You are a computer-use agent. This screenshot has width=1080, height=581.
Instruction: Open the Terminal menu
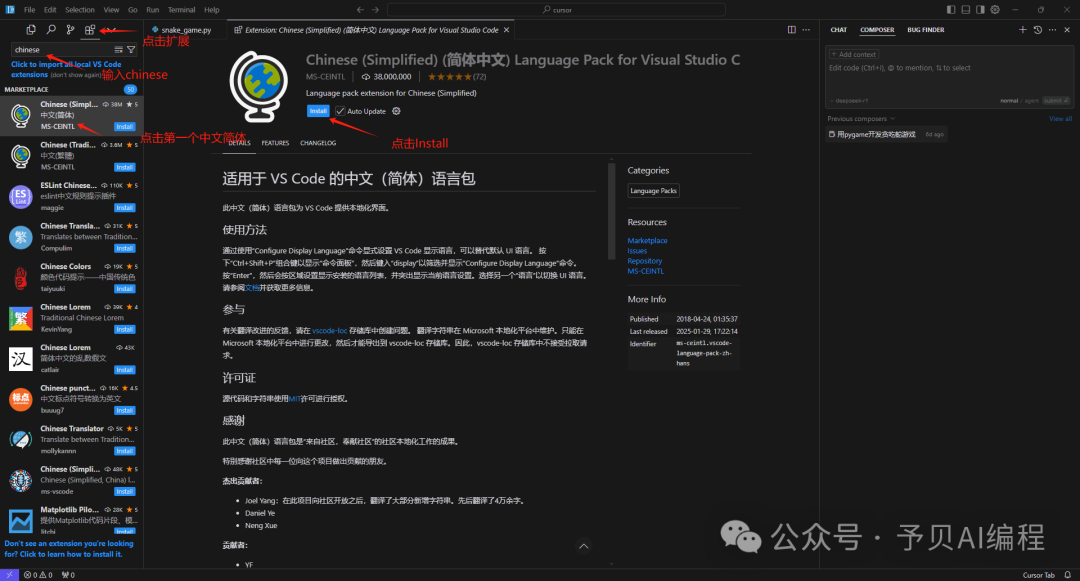(181, 10)
